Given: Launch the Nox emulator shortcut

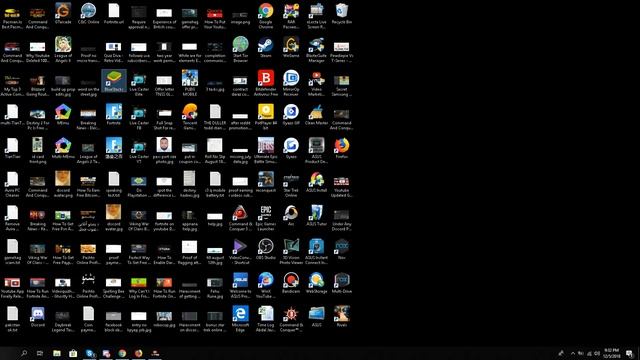Looking at the screenshot, I should [342, 249].
